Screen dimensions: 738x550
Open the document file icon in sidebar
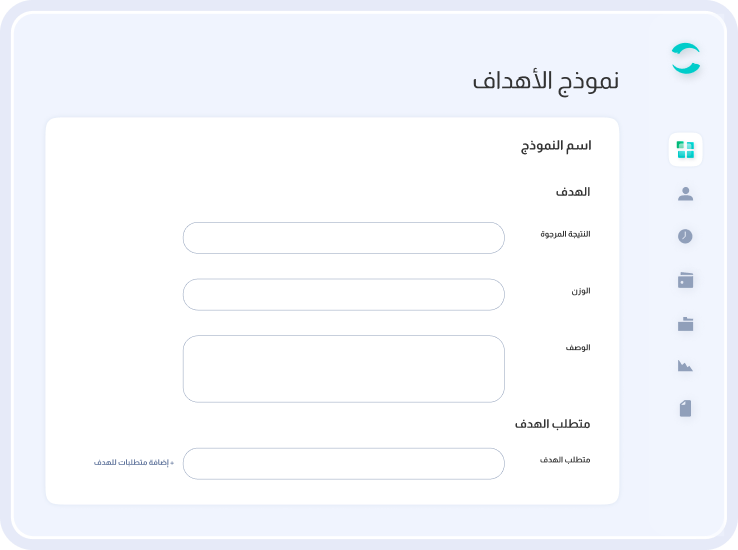[685, 408]
